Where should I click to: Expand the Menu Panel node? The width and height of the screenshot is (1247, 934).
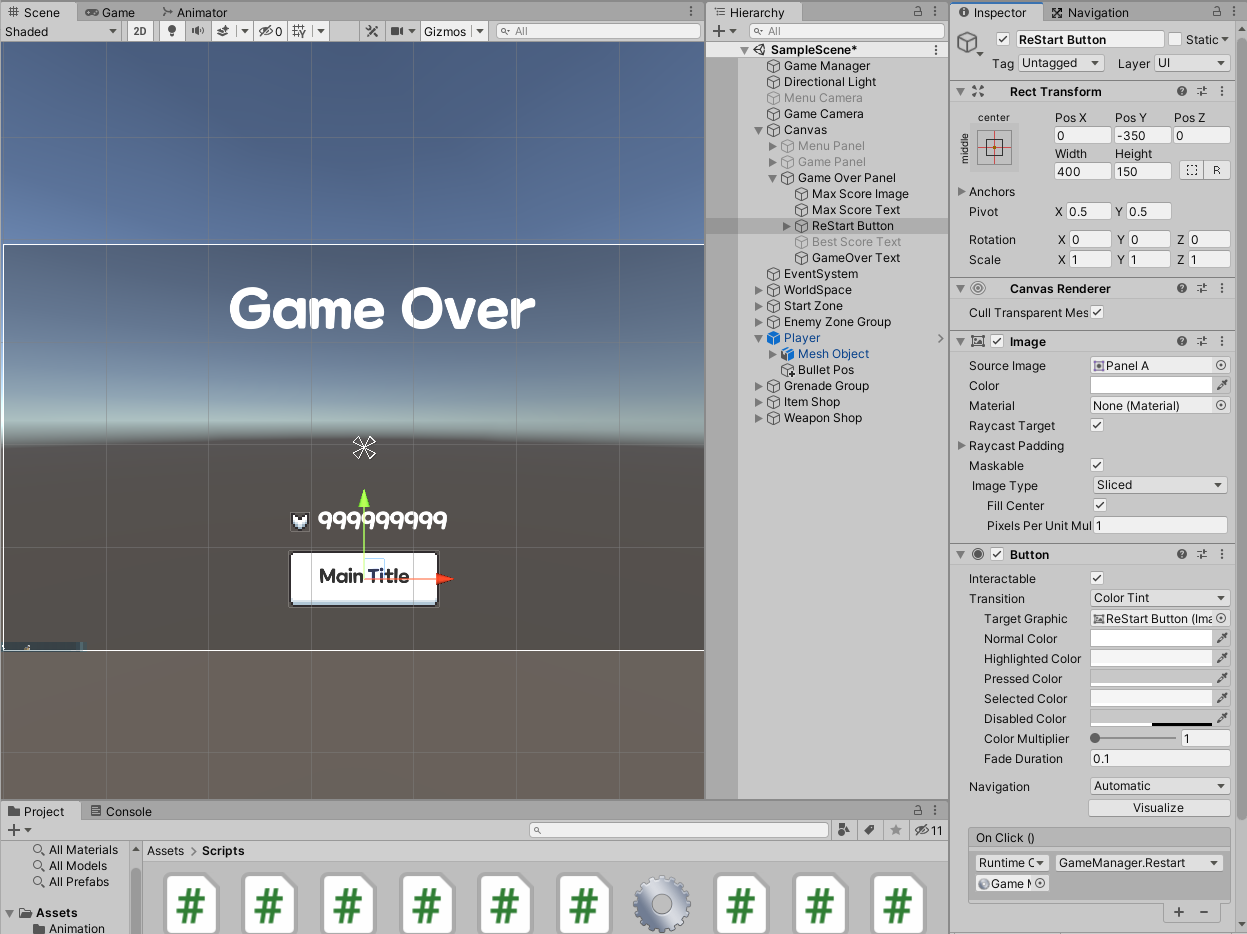tap(773, 146)
